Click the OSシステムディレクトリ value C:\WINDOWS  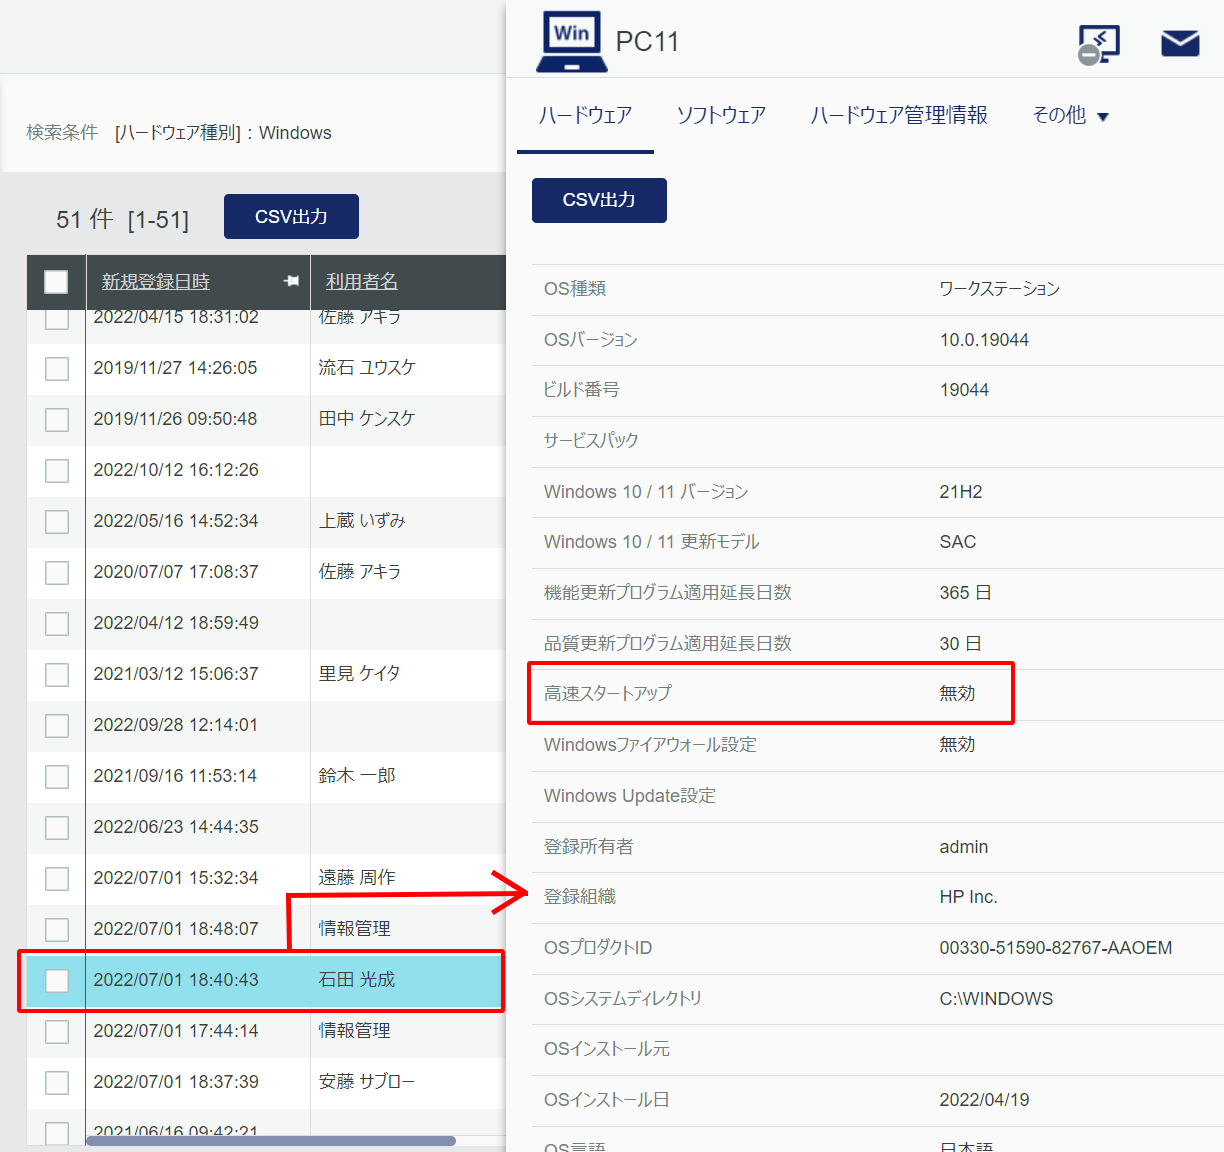[x=996, y=999]
